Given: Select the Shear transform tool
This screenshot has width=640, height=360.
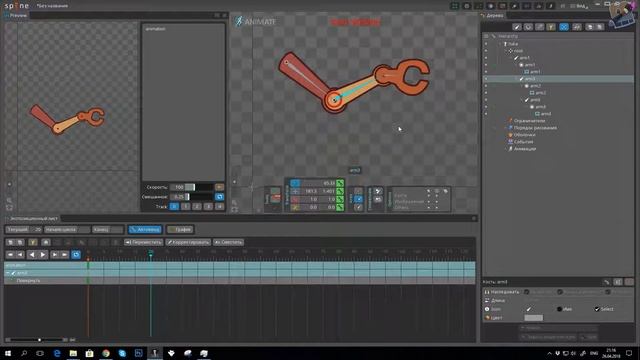Looking at the screenshot, I should point(295,207).
